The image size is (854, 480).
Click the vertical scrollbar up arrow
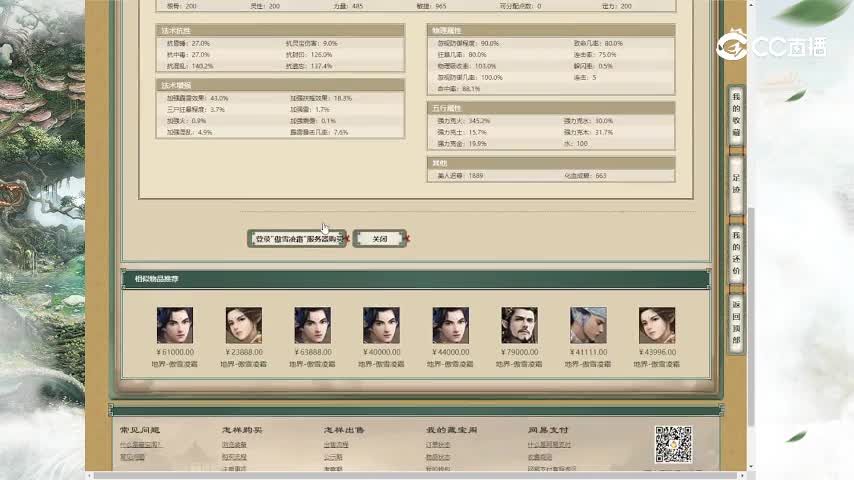click(751, 4)
